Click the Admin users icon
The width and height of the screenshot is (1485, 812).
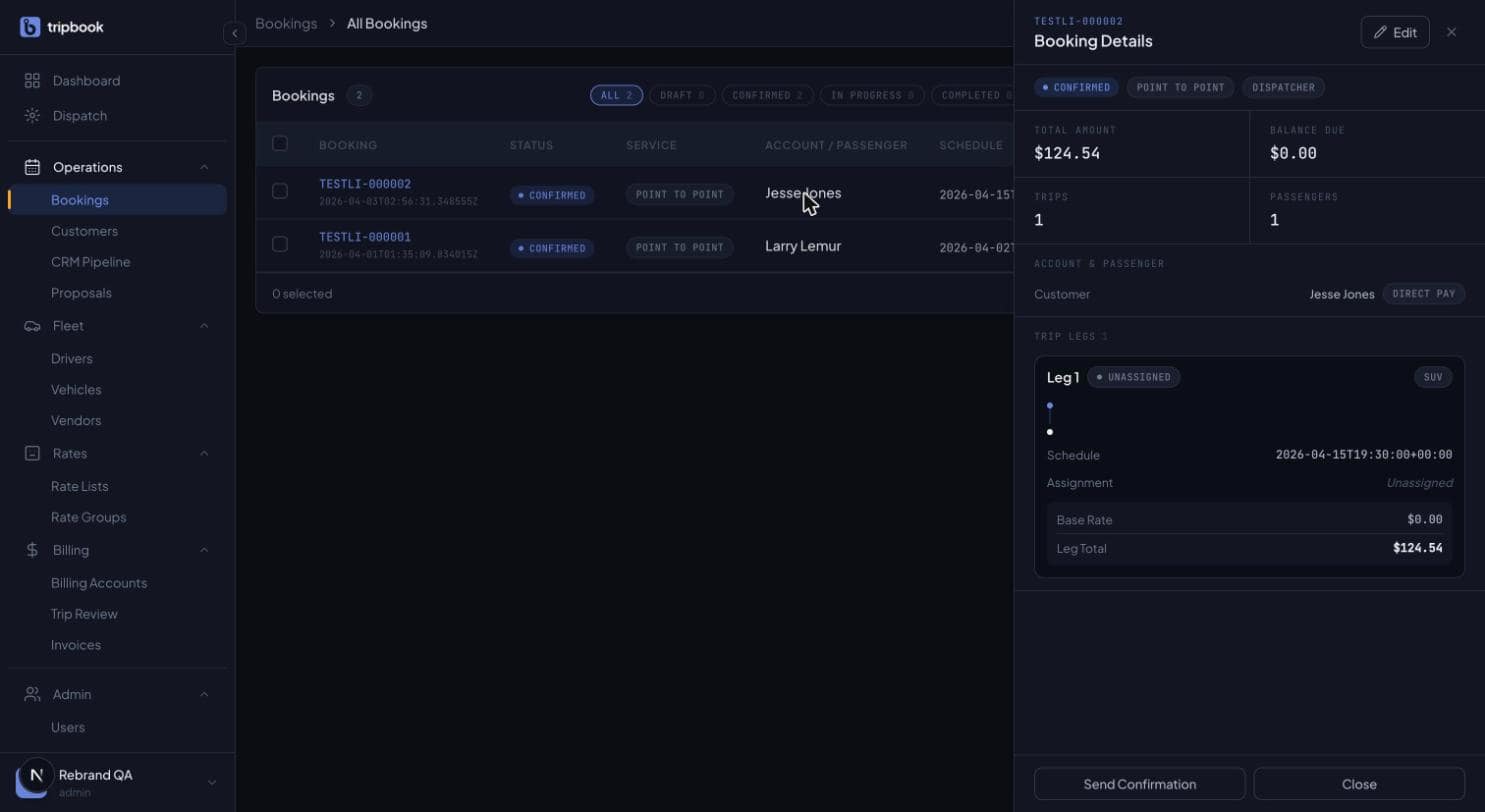tap(32, 694)
